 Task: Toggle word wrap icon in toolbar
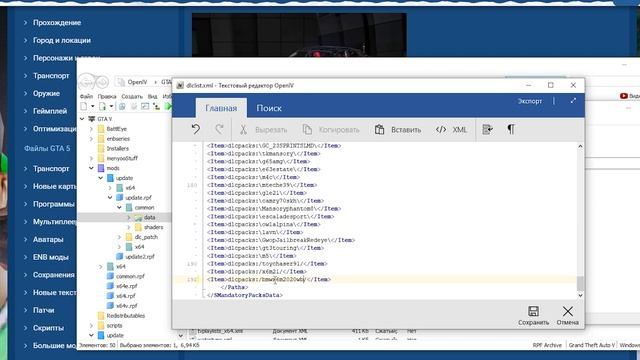(x=487, y=129)
